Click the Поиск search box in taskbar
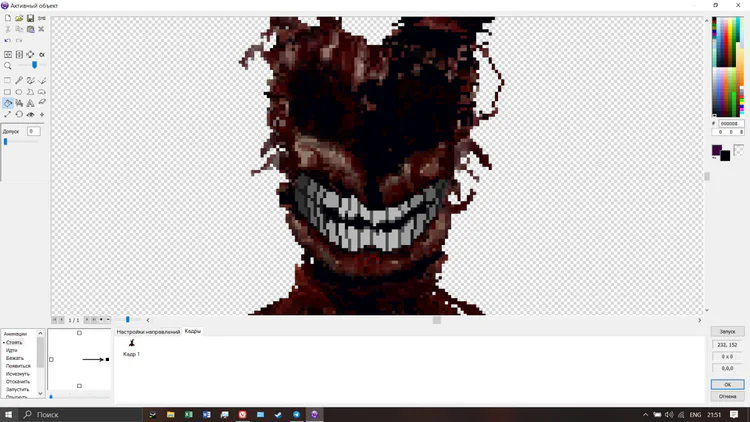Viewport: 750px width, 422px height. coord(80,414)
